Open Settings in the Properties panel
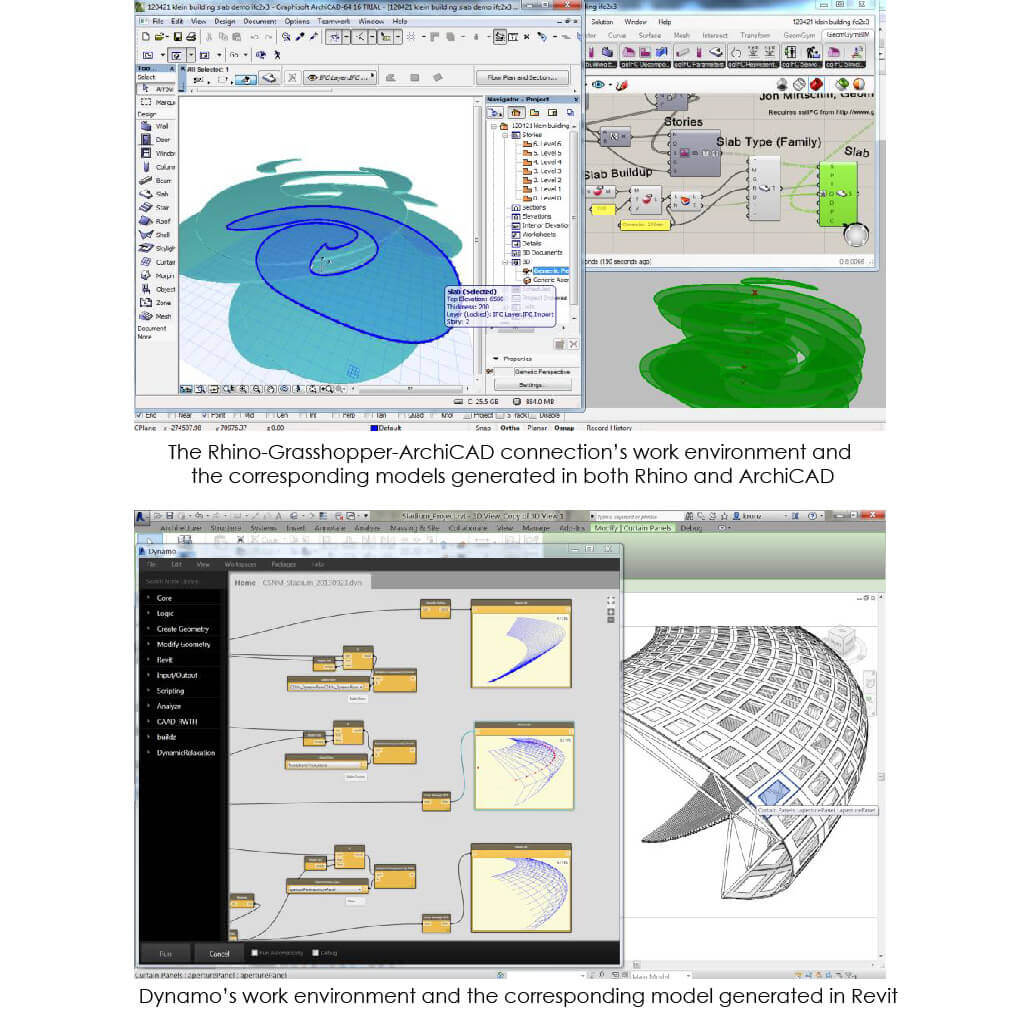This screenshot has height=1020, width=1020. [532, 383]
